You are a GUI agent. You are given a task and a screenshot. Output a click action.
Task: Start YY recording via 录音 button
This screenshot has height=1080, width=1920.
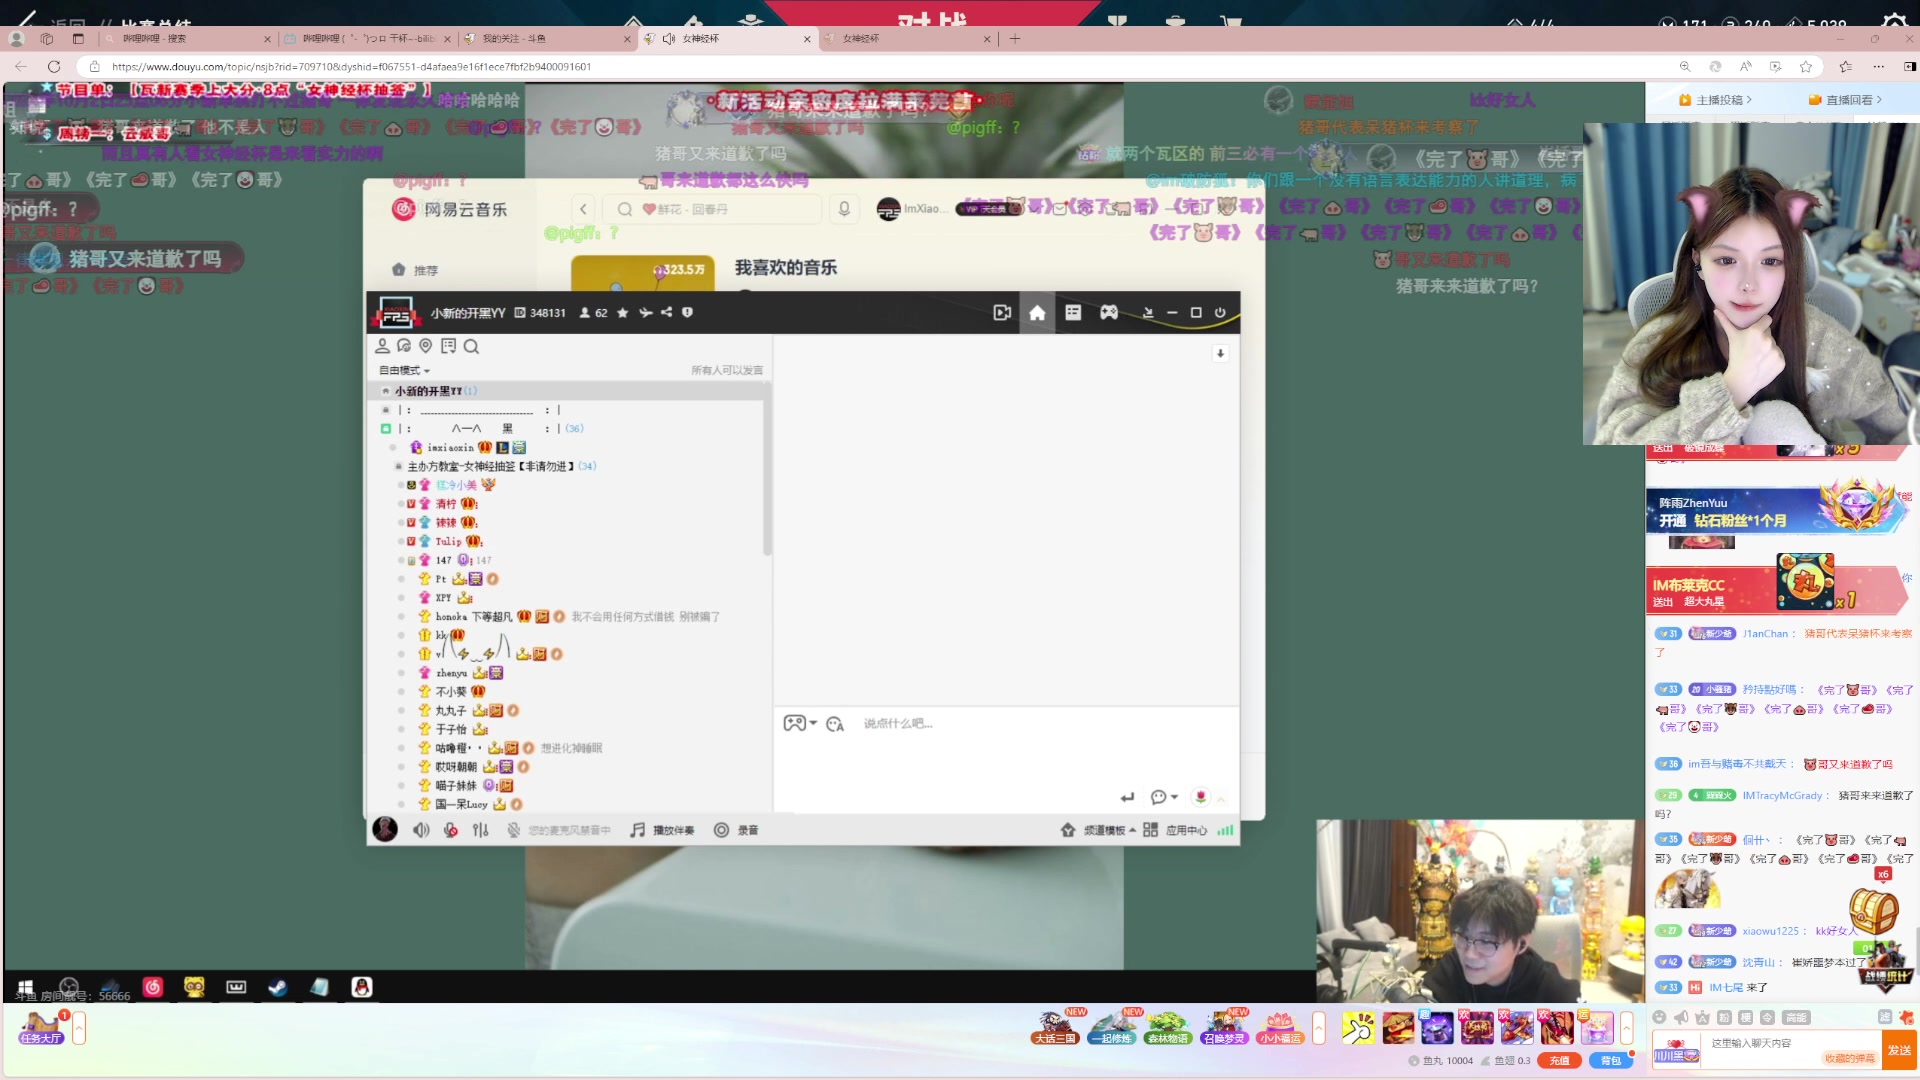736,830
